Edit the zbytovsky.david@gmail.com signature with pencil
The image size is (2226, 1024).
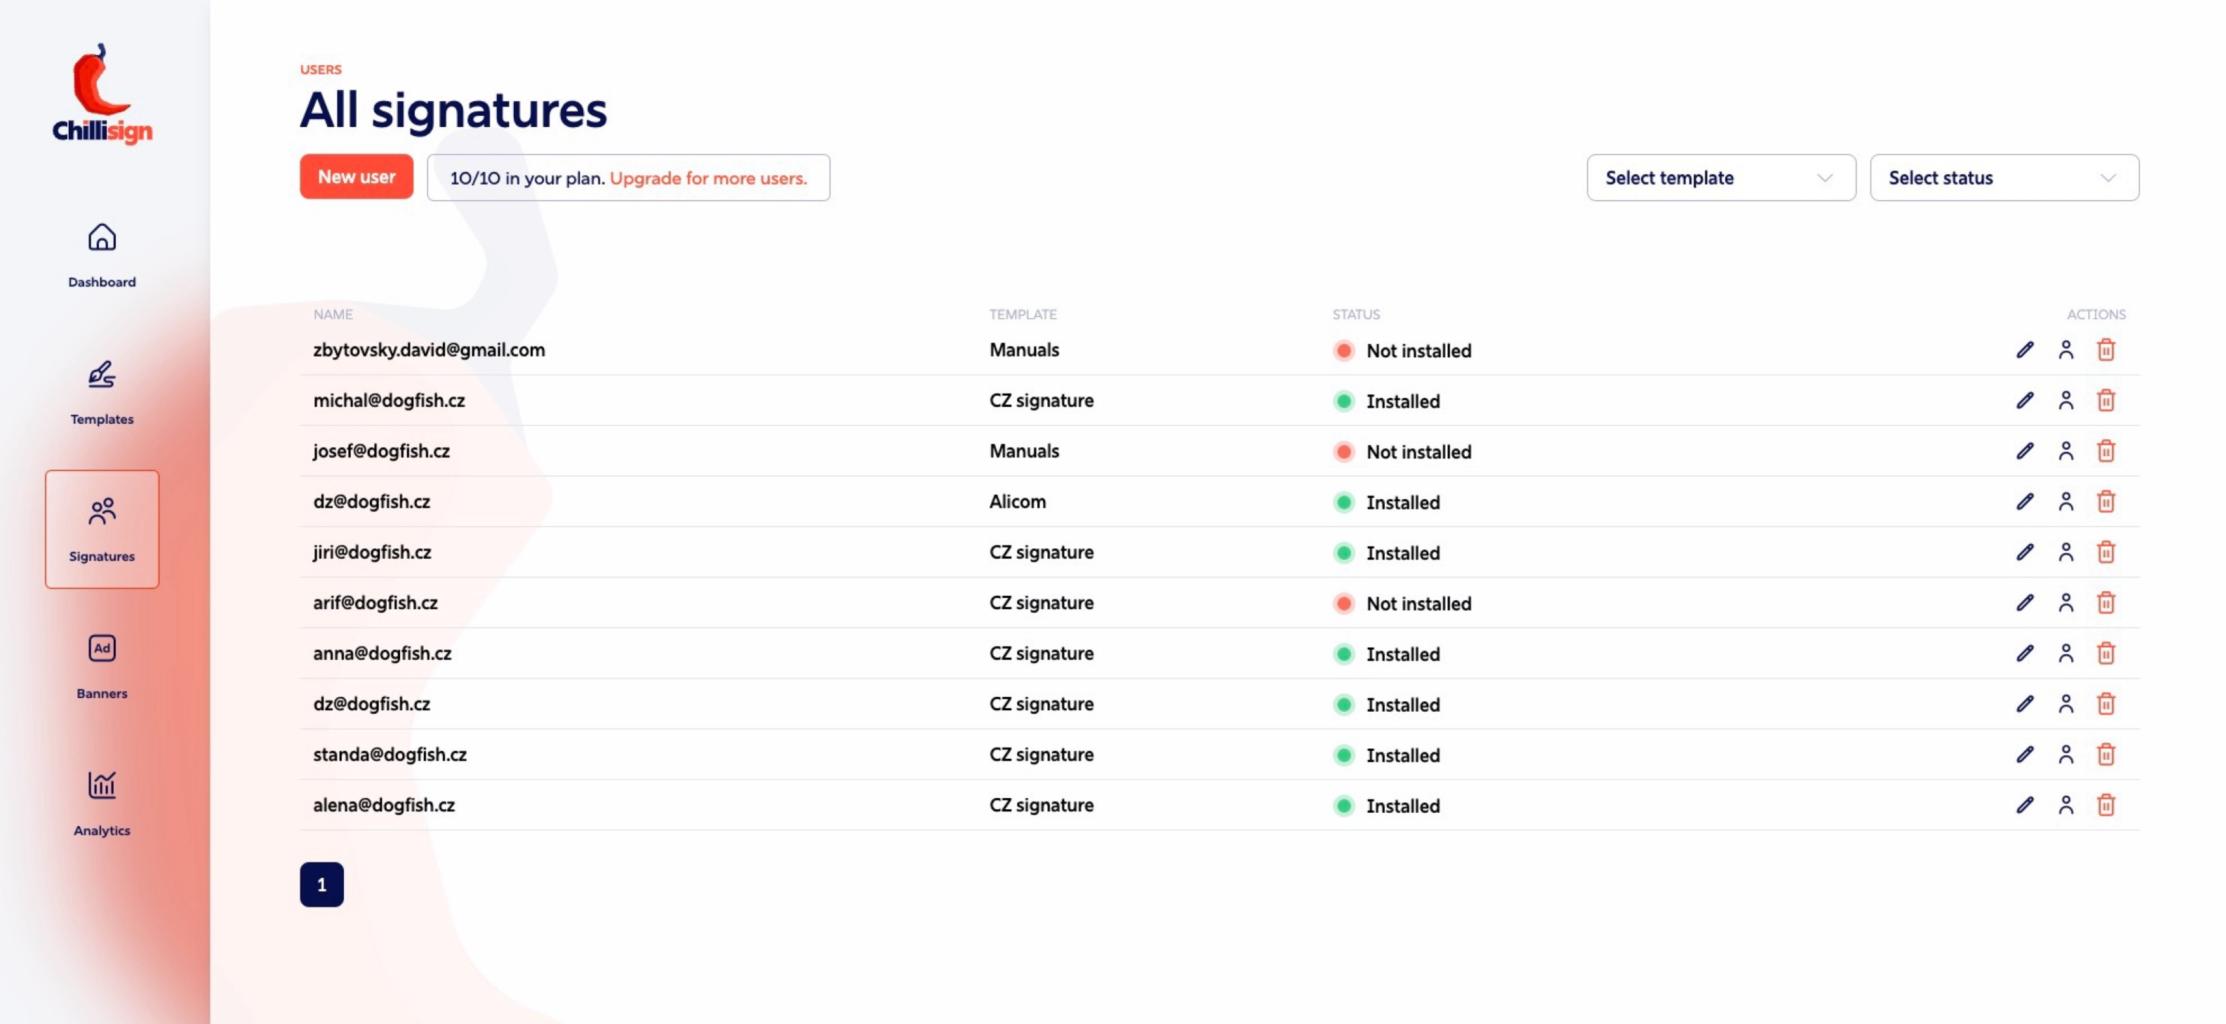pos(2024,350)
